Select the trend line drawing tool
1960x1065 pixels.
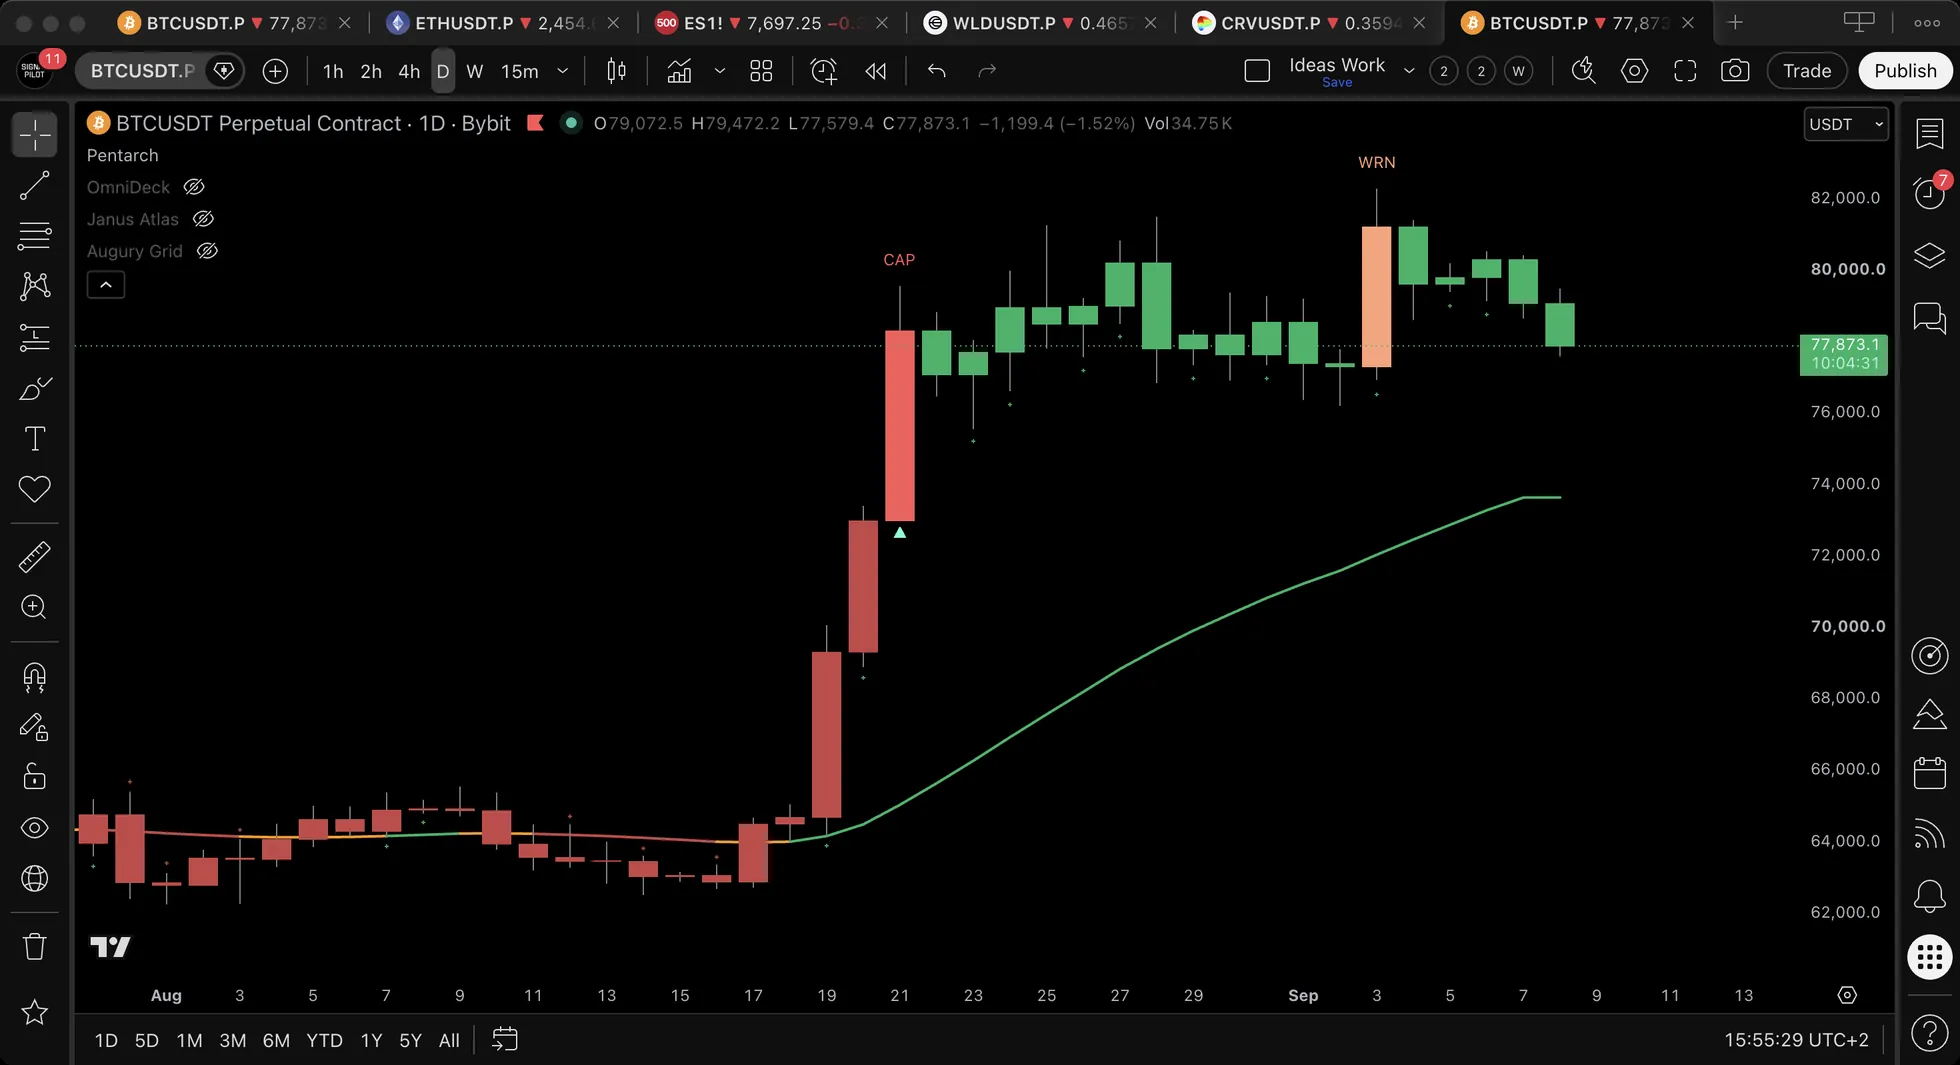point(35,186)
